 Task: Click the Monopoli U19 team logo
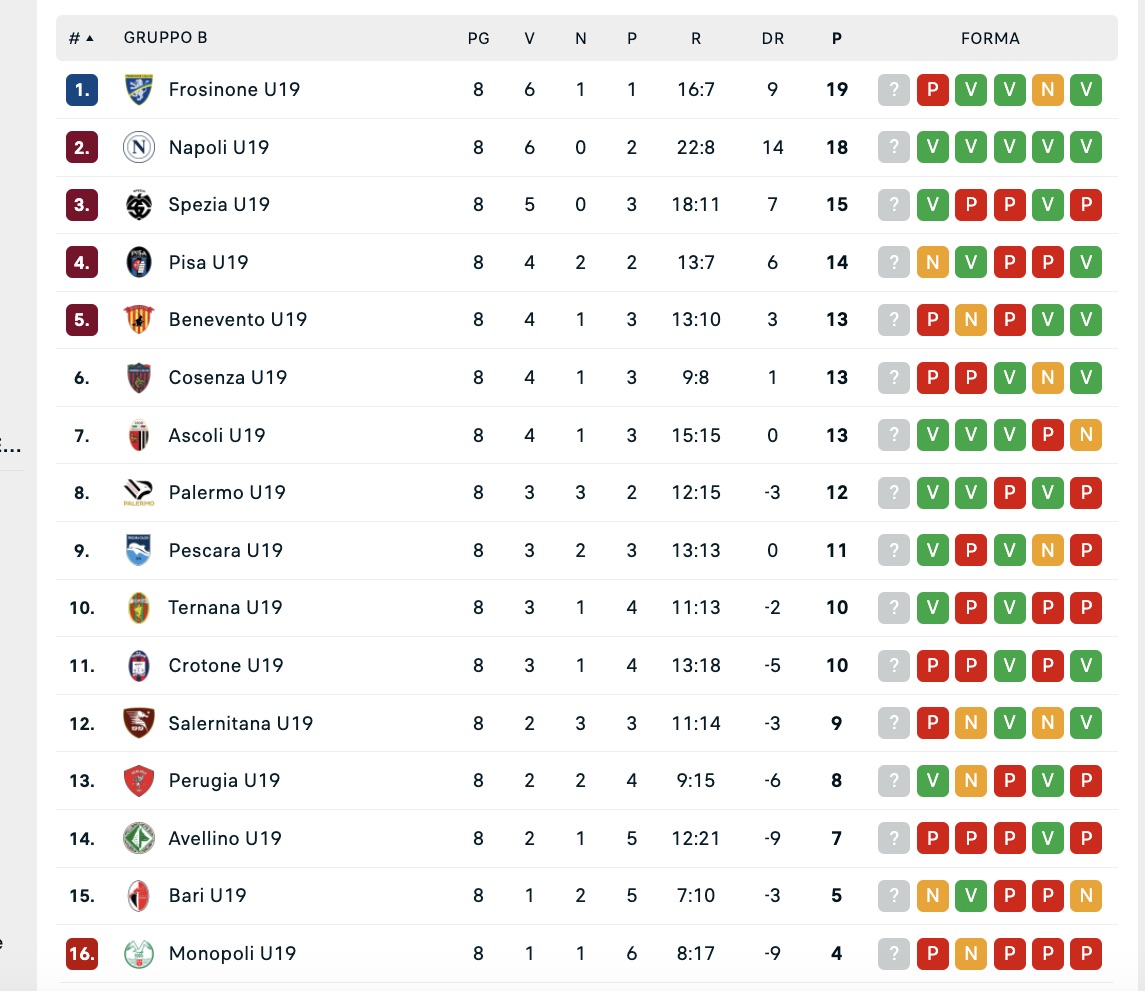[x=139, y=954]
